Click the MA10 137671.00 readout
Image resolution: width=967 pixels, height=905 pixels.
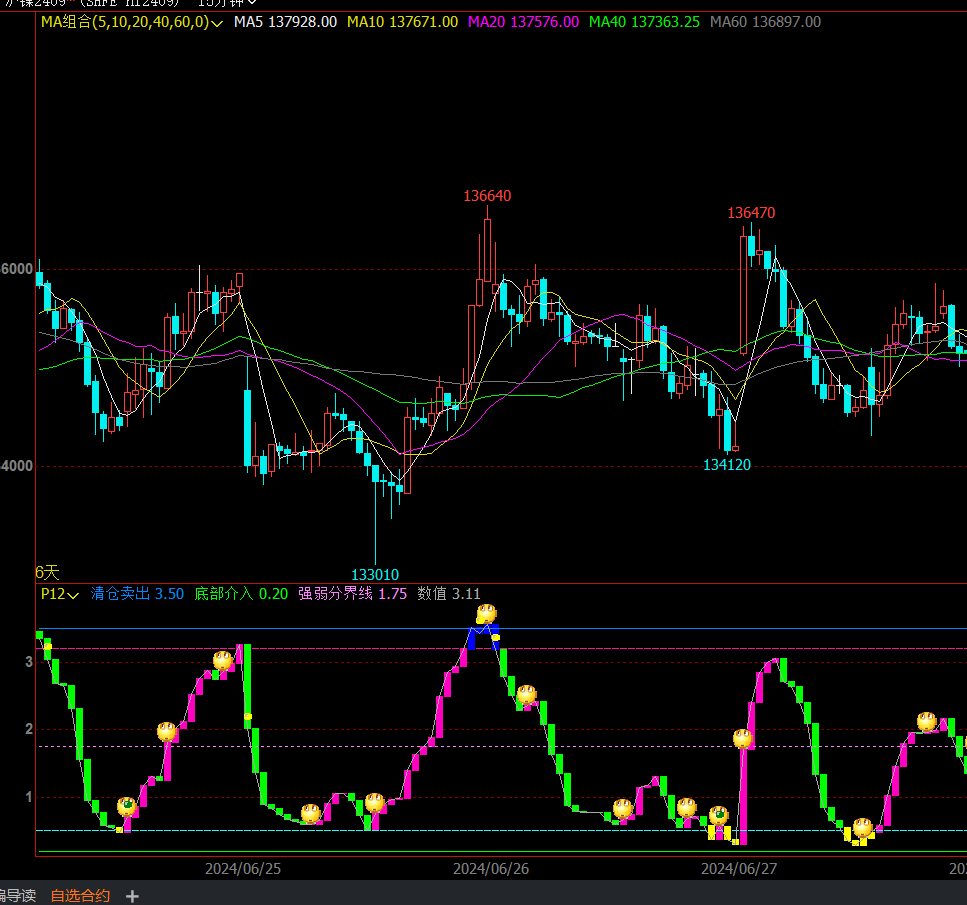[403, 22]
